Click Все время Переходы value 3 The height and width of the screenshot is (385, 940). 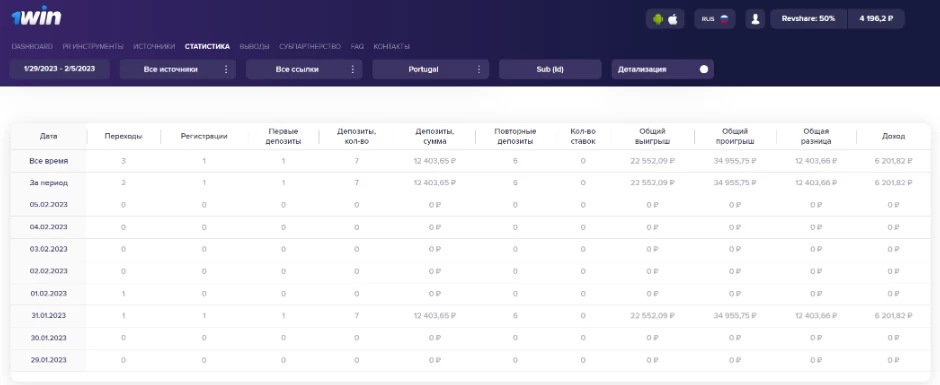click(123, 161)
